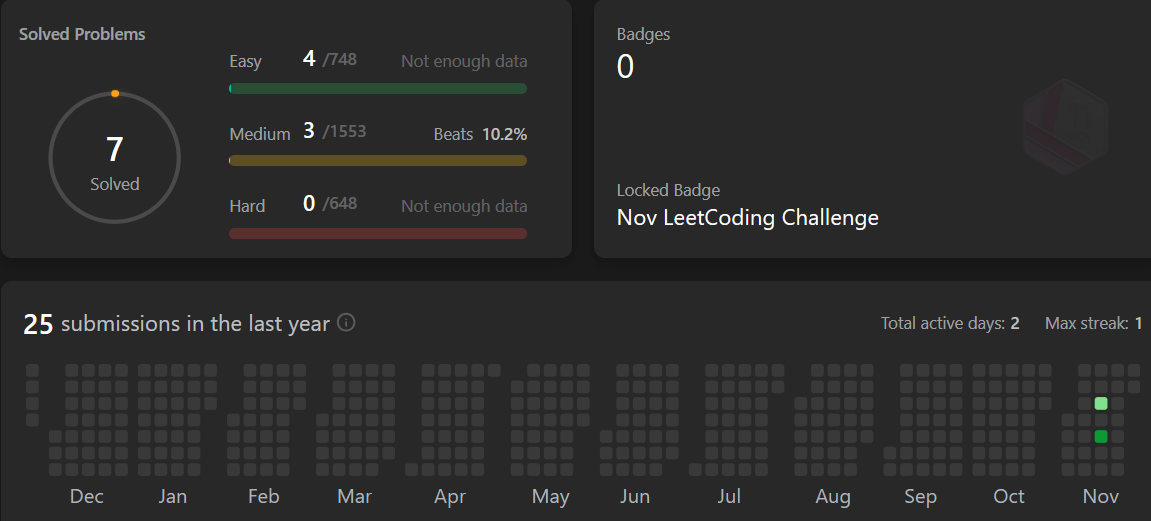The image size is (1151, 521).
Task: Click the Solved Problems heading
Action: (82, 34)
